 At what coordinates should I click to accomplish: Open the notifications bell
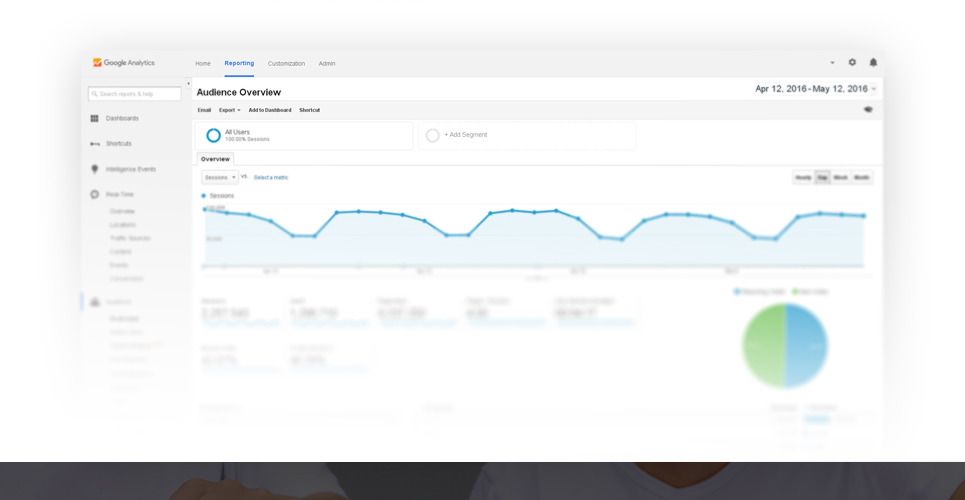click(873, 62)
